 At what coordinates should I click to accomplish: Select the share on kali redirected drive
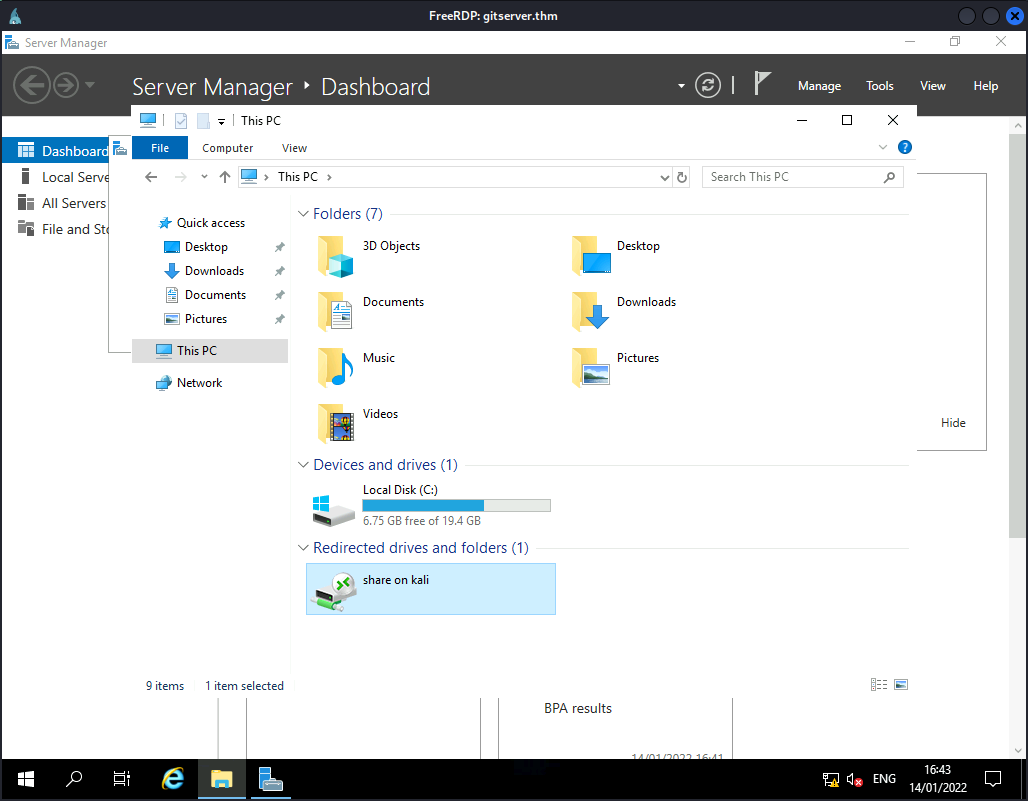click(431, 589)
